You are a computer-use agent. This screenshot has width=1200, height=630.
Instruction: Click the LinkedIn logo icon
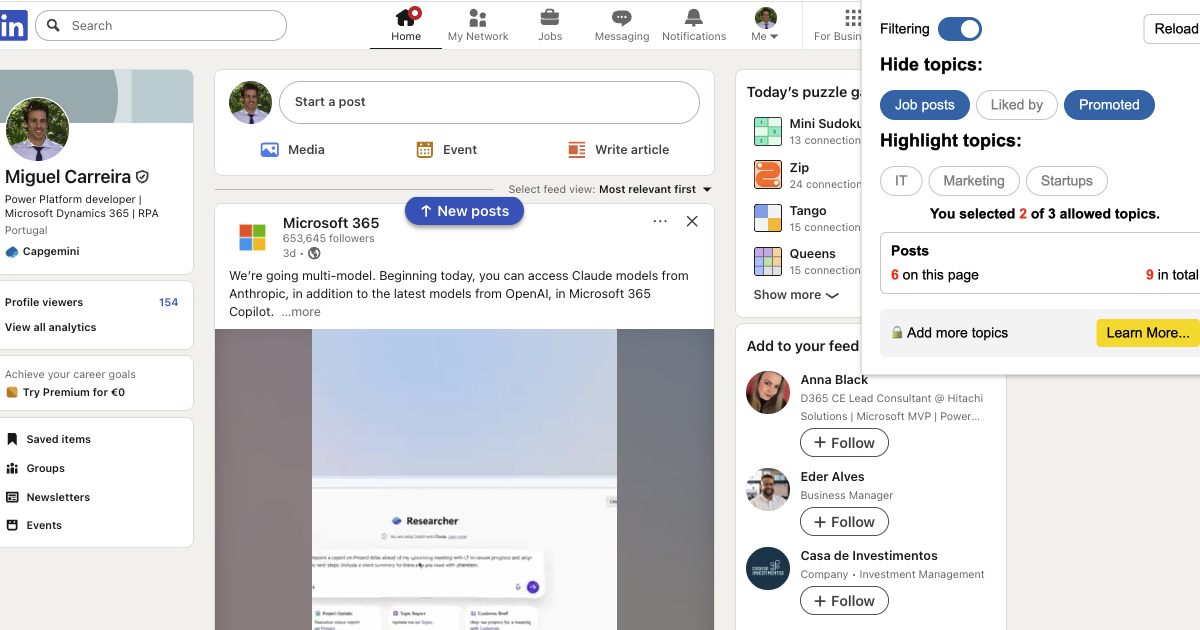(x=13, y=26)
